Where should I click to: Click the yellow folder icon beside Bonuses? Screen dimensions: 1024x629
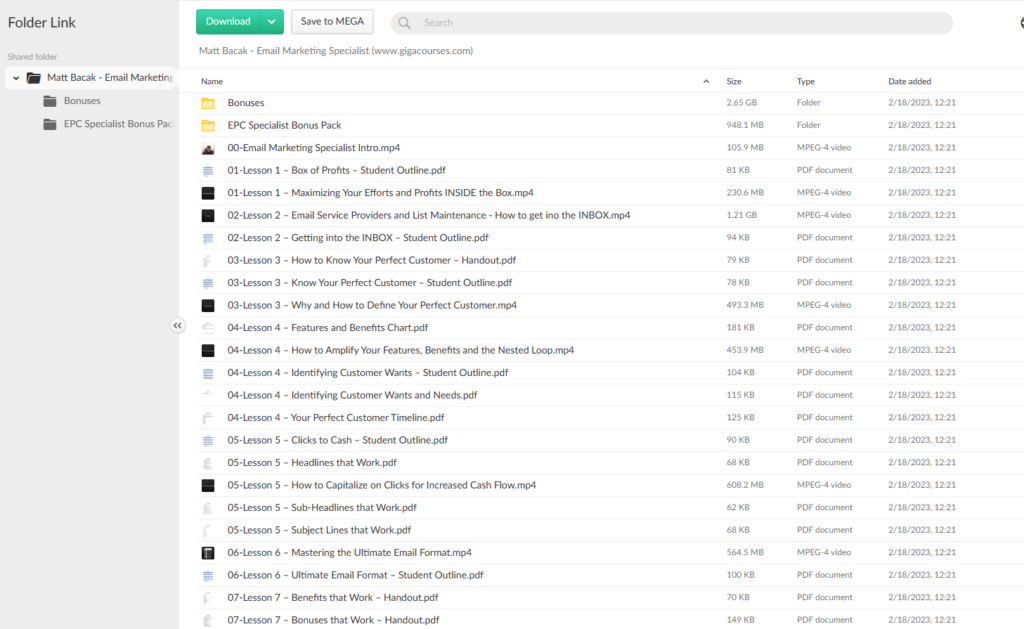point(208,102)
